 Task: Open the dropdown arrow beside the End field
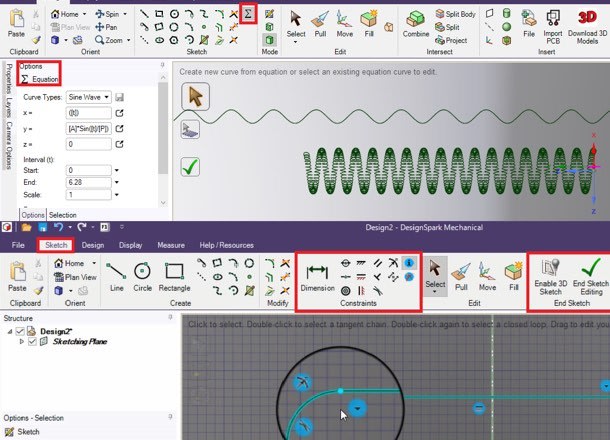click(x=116, y=182)
